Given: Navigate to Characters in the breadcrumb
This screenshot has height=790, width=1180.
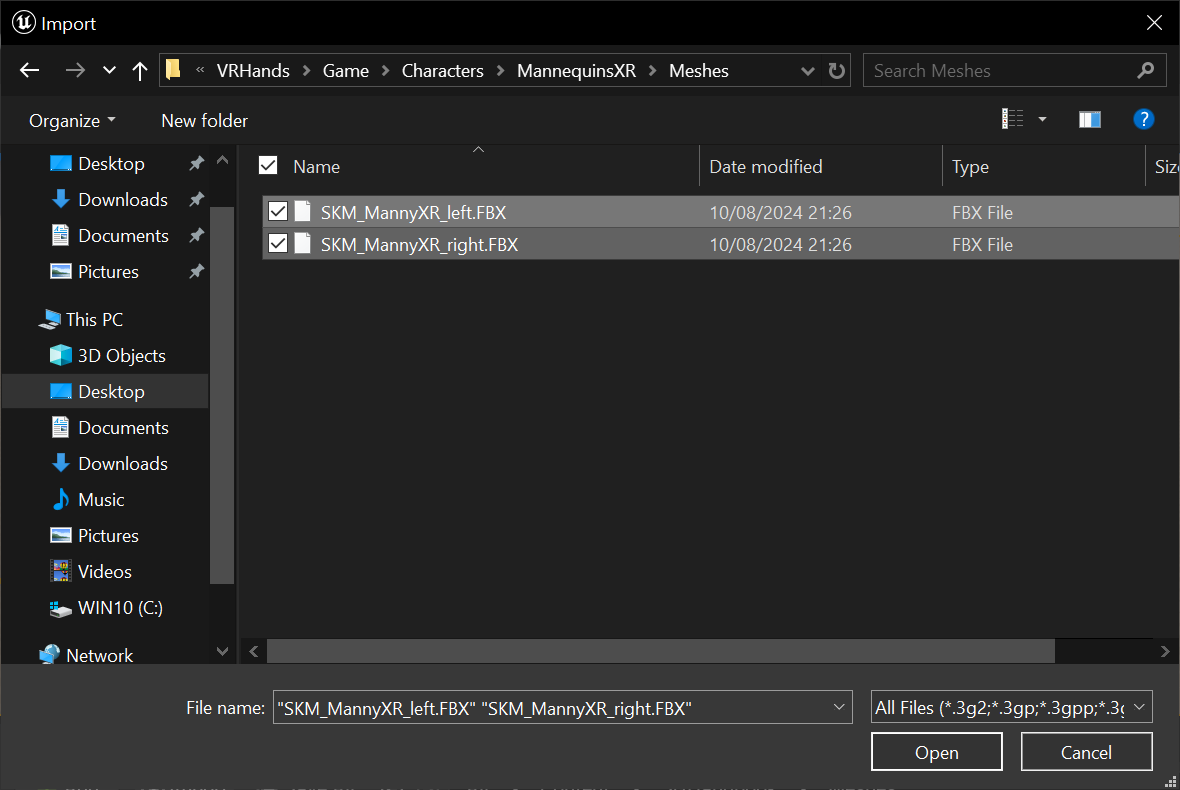Looking at the screenshot, I should tap(442, 70).
